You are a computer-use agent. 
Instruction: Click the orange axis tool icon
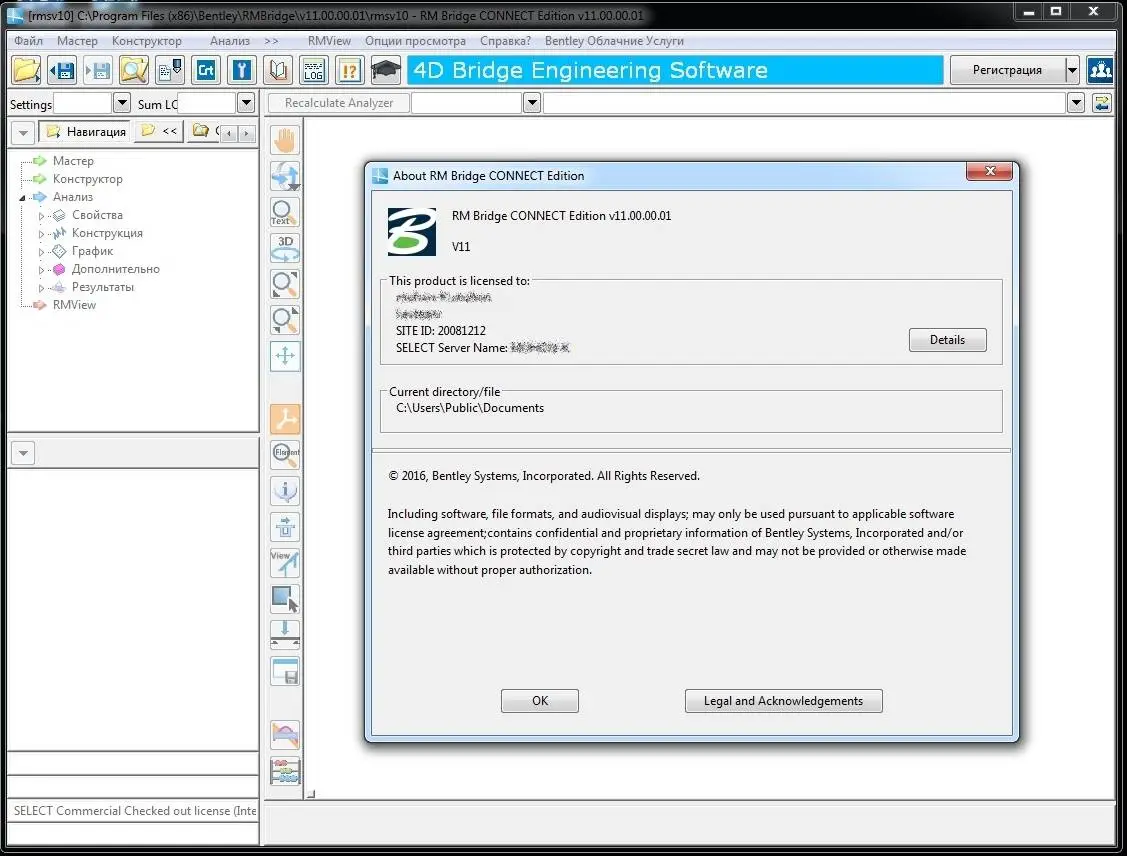[285, 418]
